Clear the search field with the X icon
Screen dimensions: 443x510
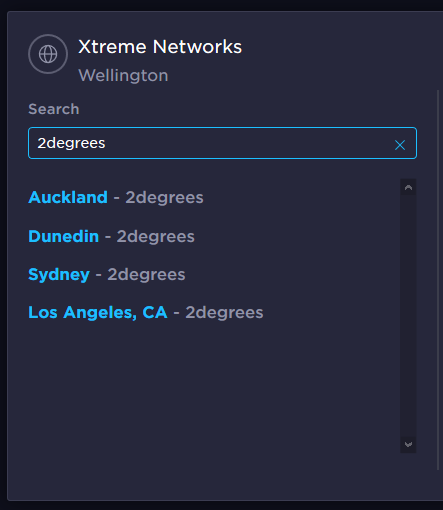(400, 145)
